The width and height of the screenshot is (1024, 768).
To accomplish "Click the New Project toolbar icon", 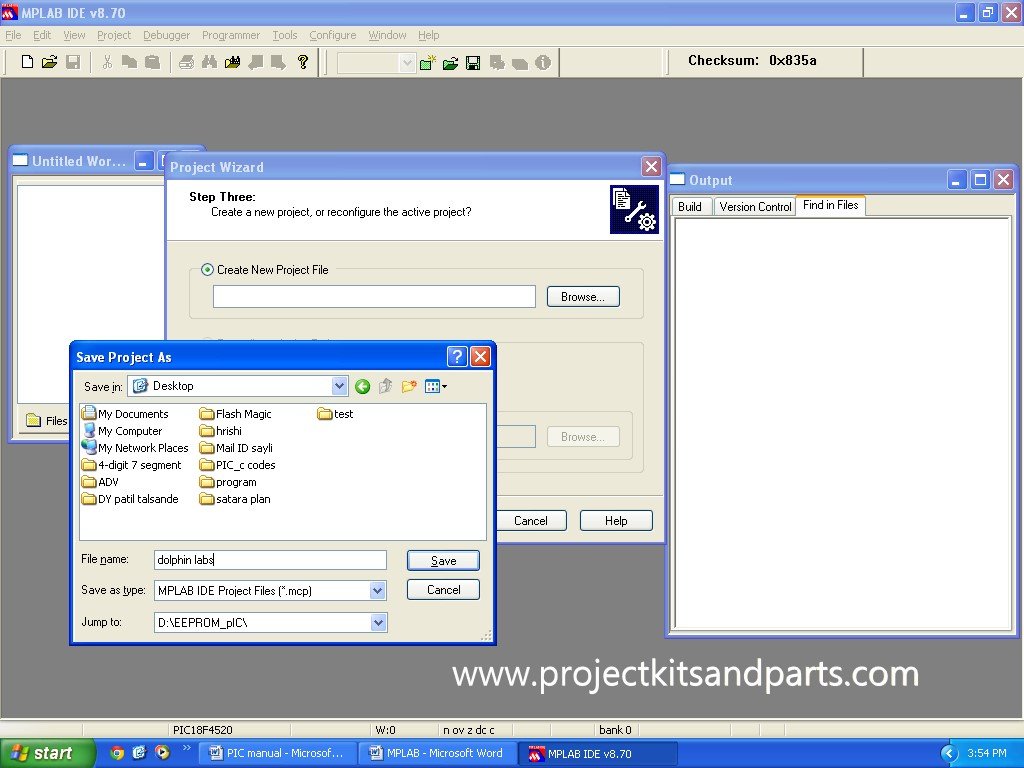I will 428,63.
